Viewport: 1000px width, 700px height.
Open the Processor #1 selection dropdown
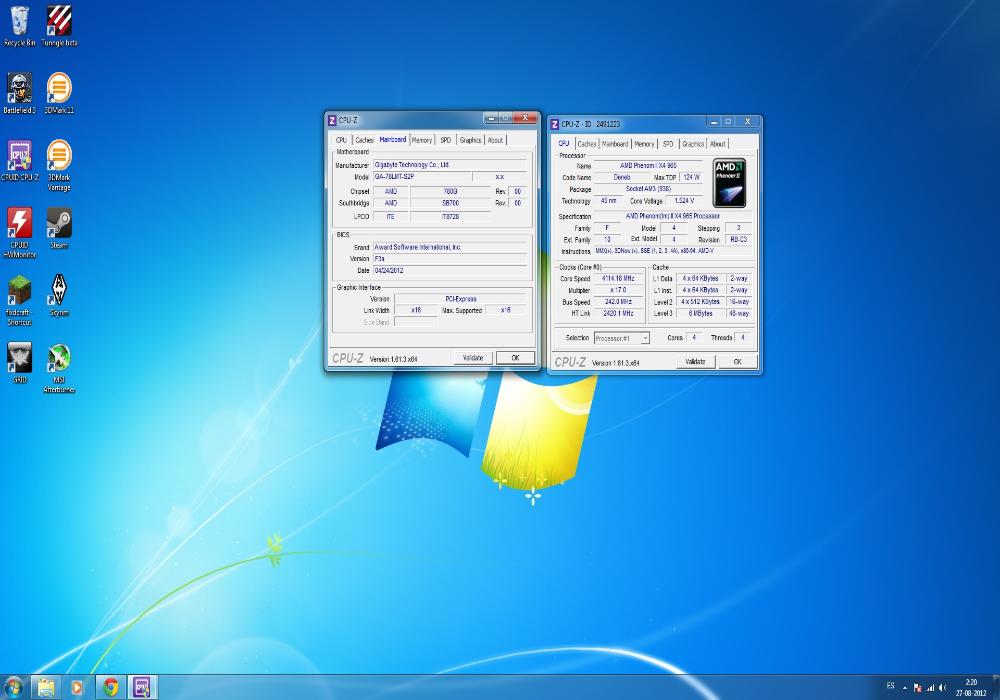click(x=622, y=338)
